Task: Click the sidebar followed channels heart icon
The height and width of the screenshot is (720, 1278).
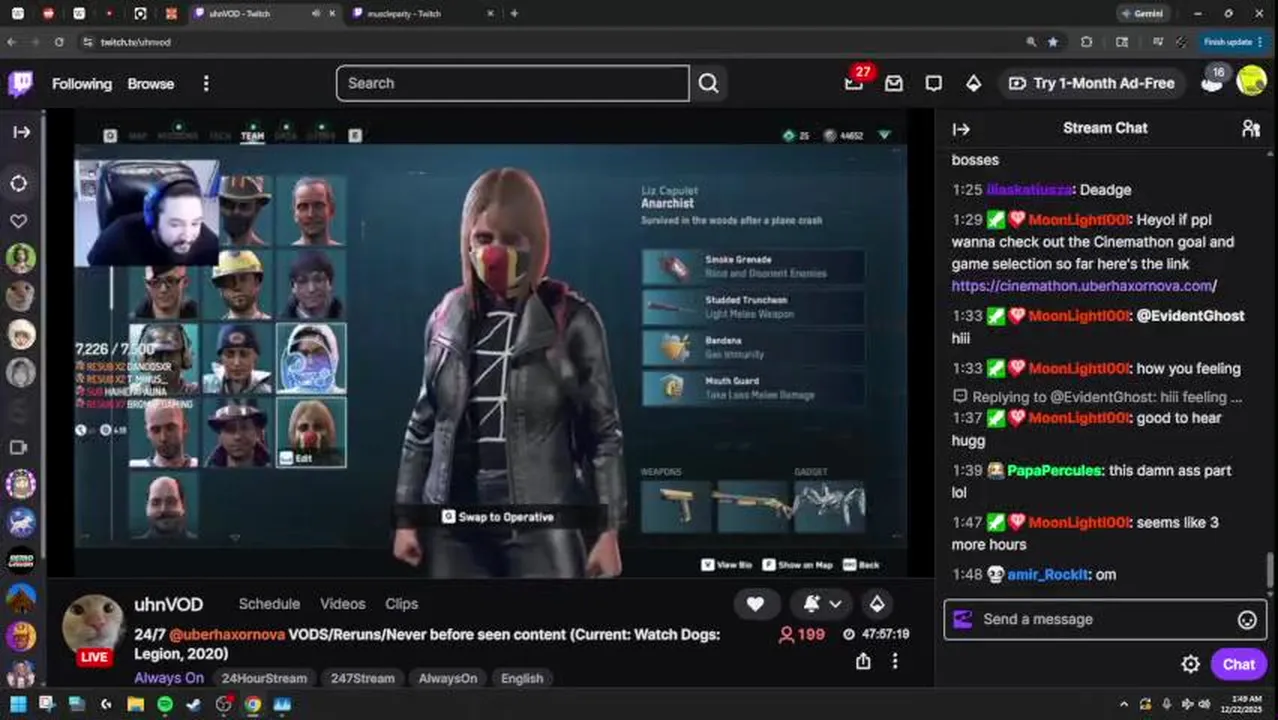Action: [19, 221]
